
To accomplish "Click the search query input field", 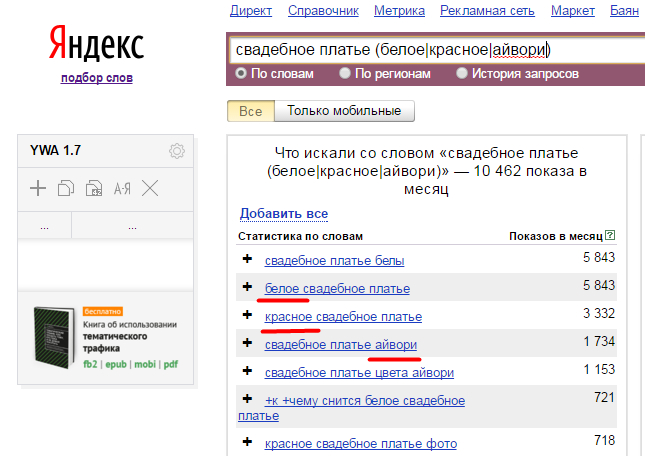I will tap(430, 49).
